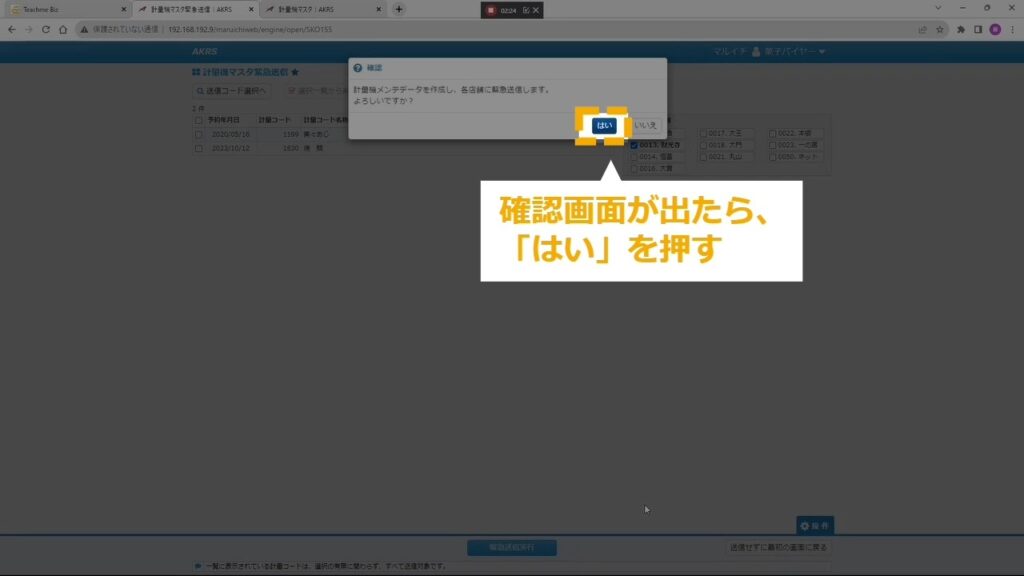Click the browser home icon
Viewport: 1024px width, 576px height.
(x=63, y=30)
